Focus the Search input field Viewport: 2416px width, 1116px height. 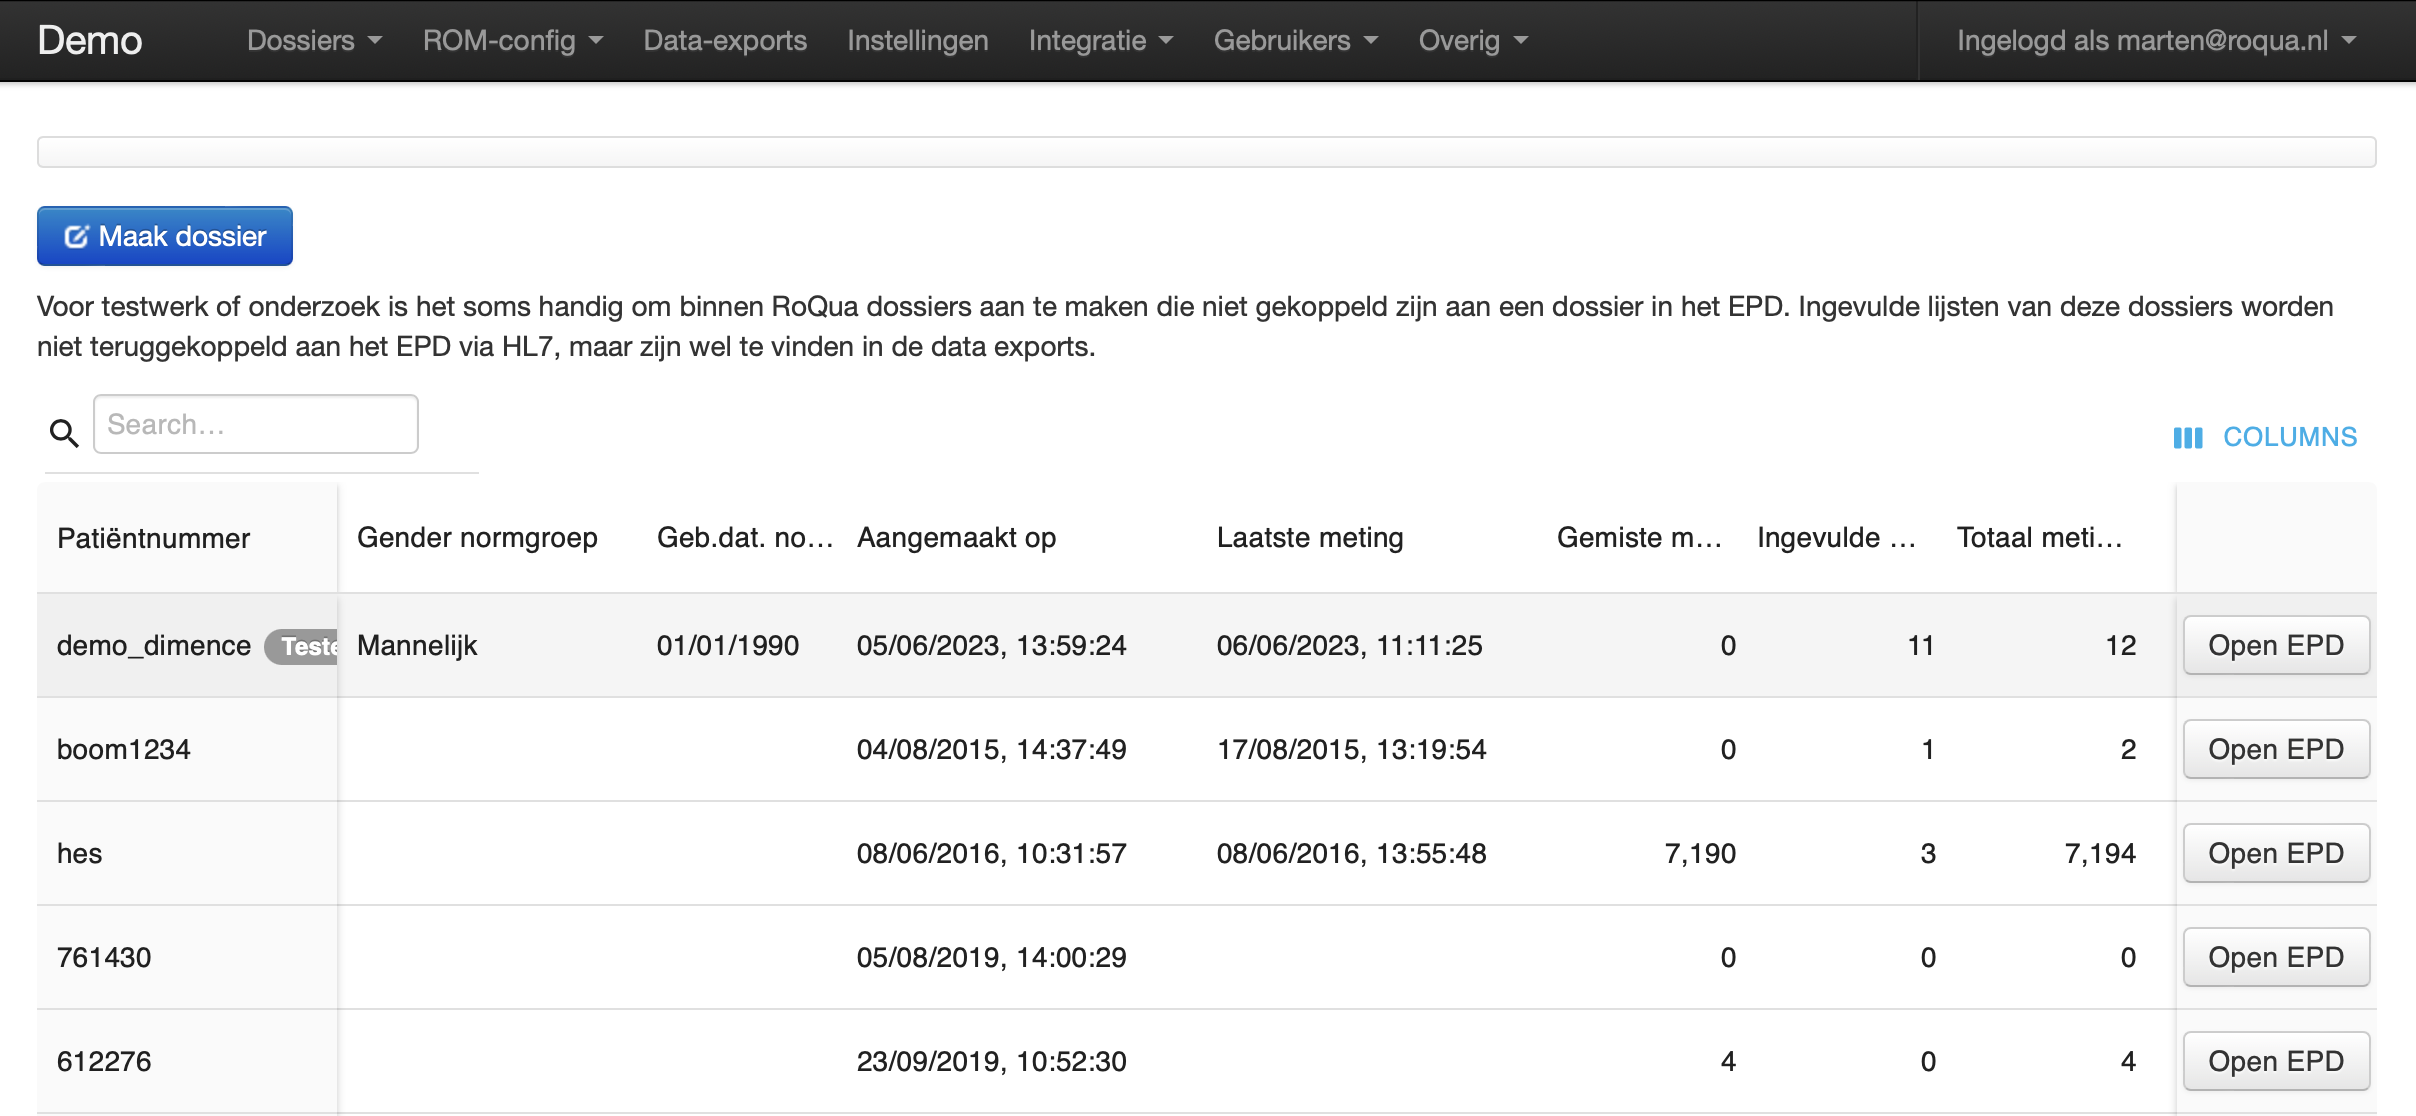click(256, 424)
